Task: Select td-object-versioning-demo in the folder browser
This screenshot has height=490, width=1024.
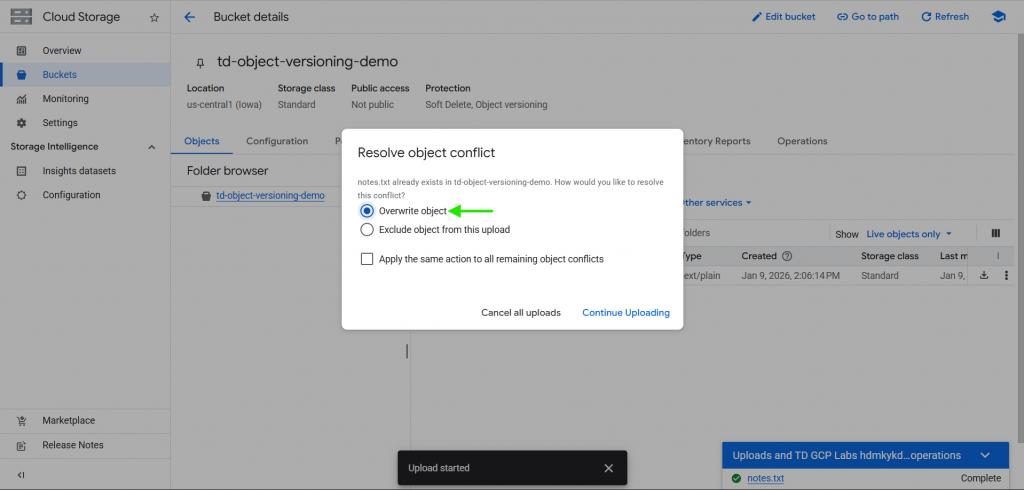Action: pyautogui.click(x=270, y=195)
